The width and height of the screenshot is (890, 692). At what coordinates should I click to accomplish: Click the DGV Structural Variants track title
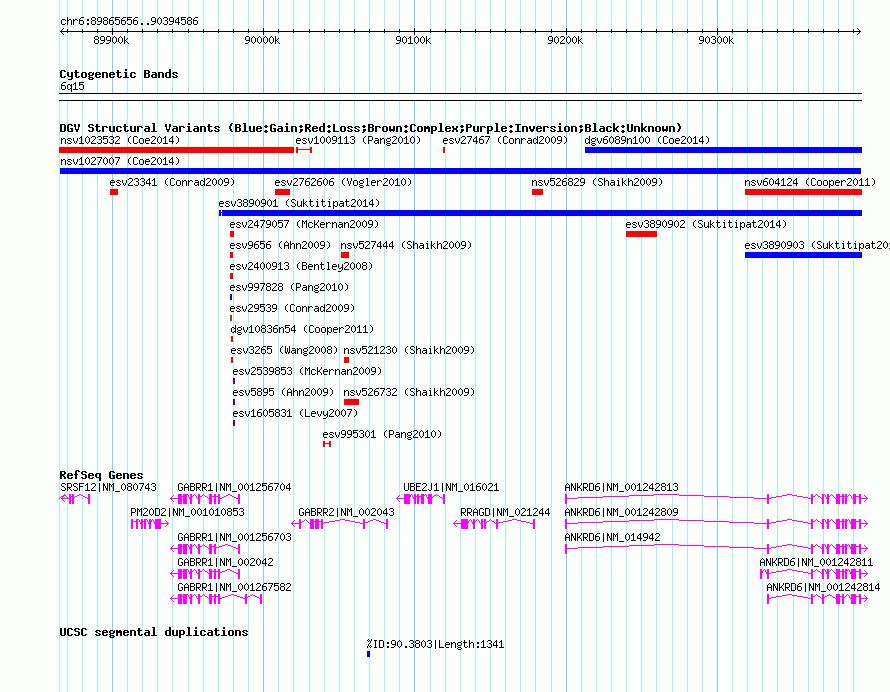[371, 128]
